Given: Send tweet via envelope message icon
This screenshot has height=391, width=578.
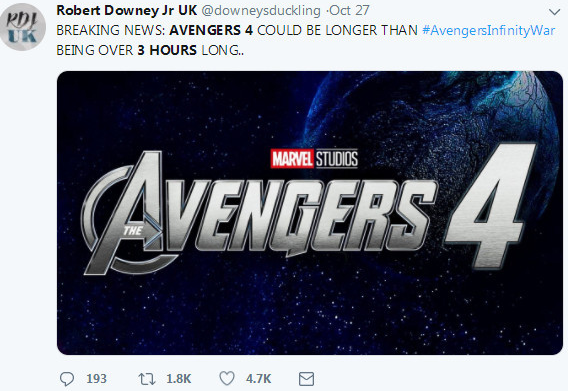Looking at the screenshot, I should pyautogui.click(x=306, y=379).
